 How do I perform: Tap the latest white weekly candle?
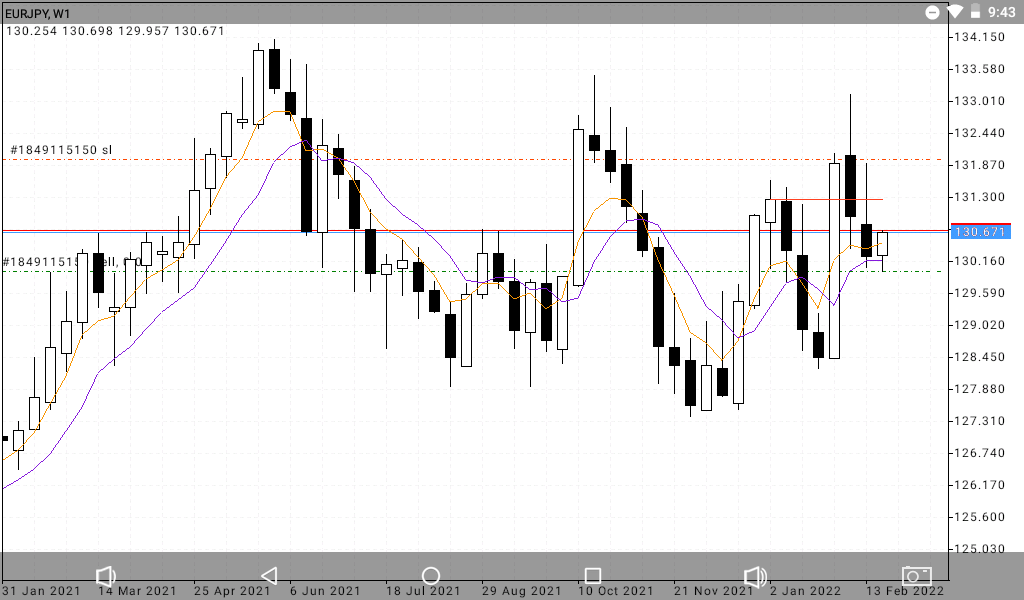[x=882, y=244]
